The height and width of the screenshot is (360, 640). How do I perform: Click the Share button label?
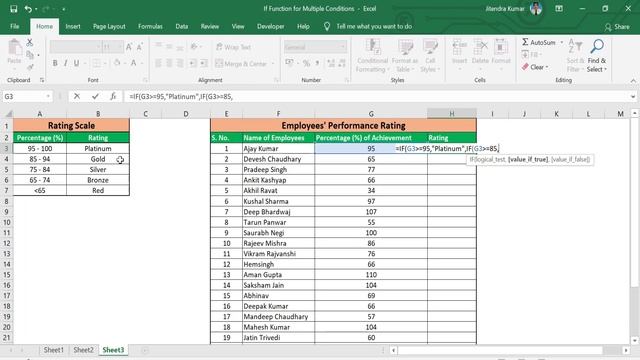[622, 27]
